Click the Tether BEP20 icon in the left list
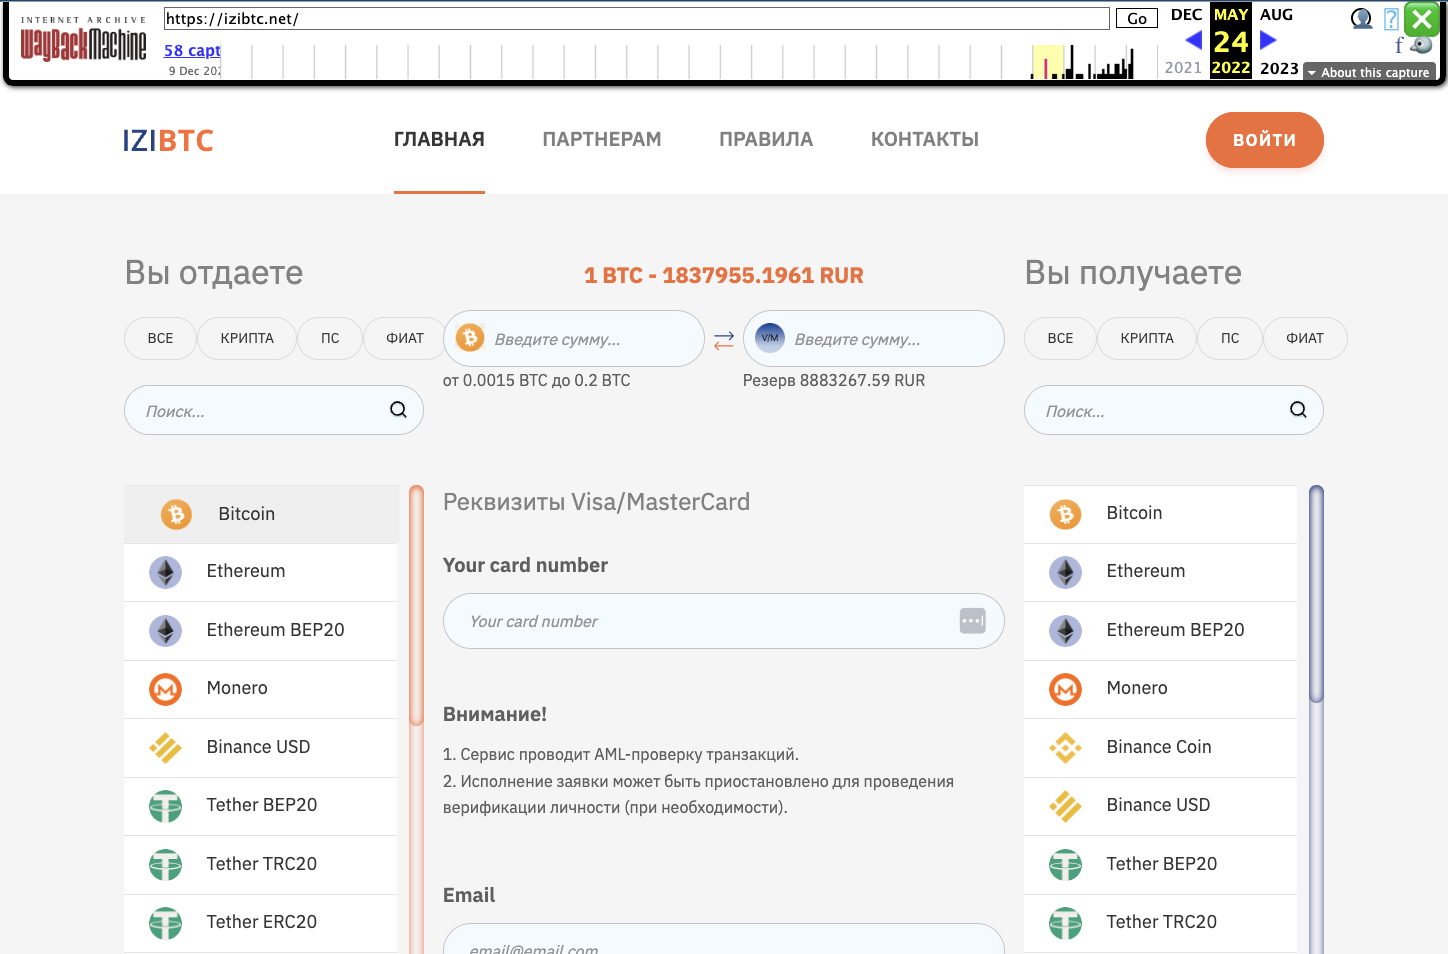The width and height of the screenshot is (1448, 954). [x=165, y=806]
